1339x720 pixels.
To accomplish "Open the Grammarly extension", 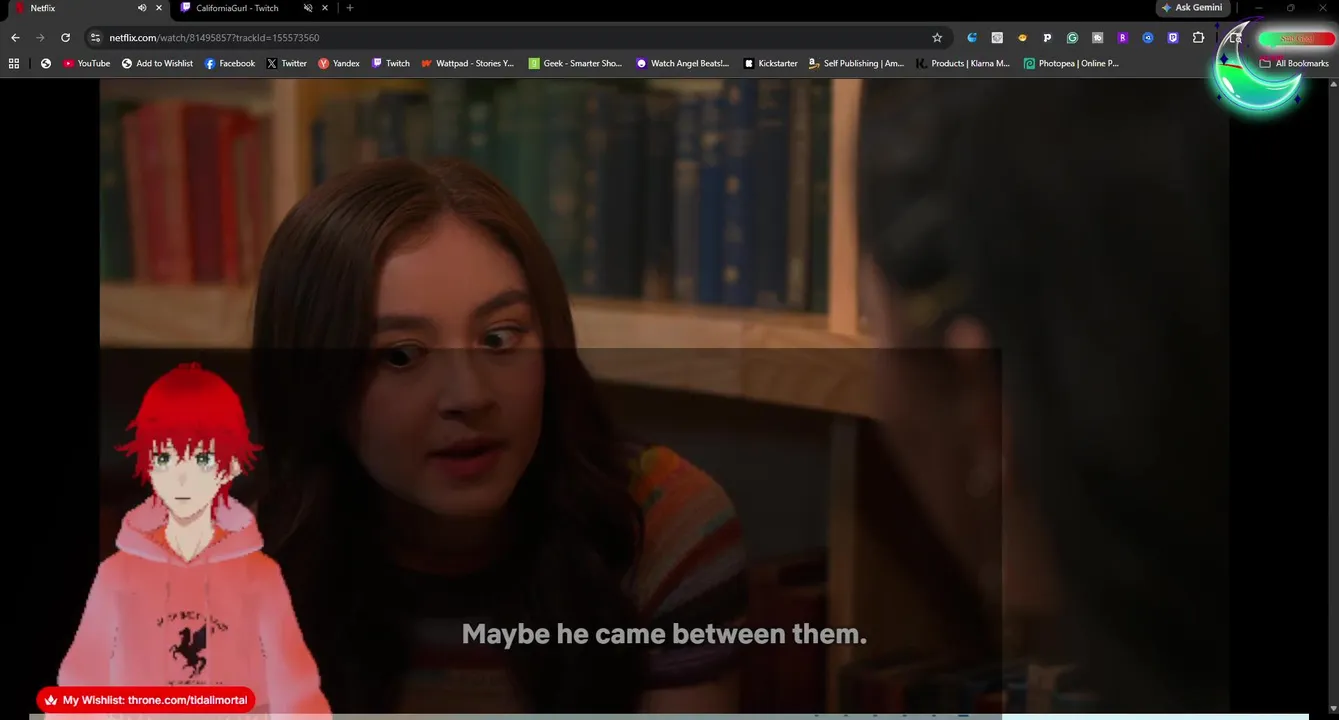I will click(x=1072, y=38).
